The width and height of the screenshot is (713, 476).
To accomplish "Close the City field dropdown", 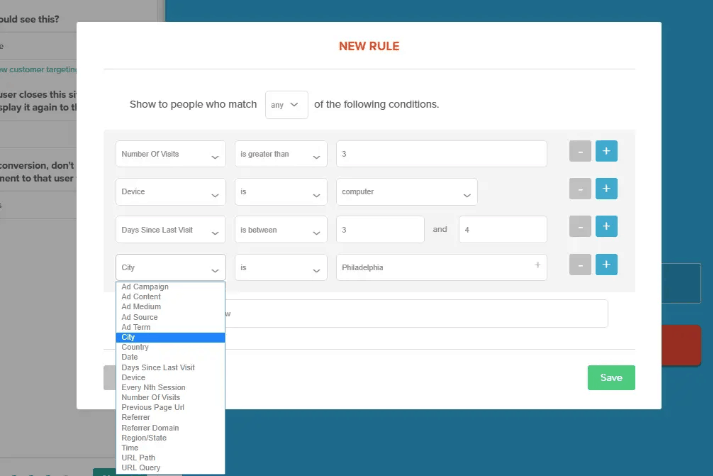I will [170, 267].
